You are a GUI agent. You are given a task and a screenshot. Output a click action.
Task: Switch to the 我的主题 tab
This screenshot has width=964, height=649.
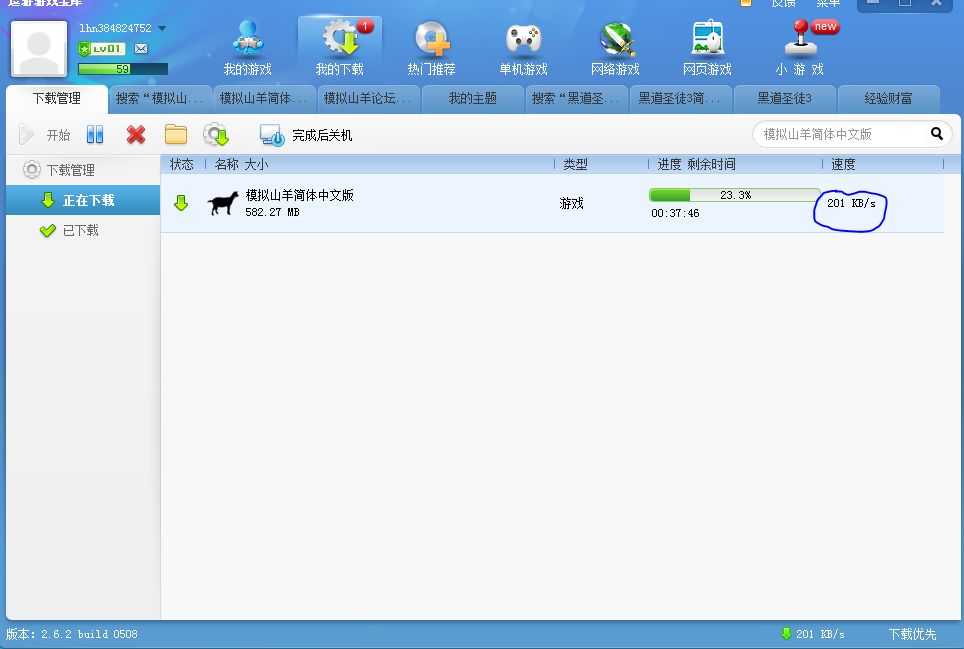(x=472, y=98)
